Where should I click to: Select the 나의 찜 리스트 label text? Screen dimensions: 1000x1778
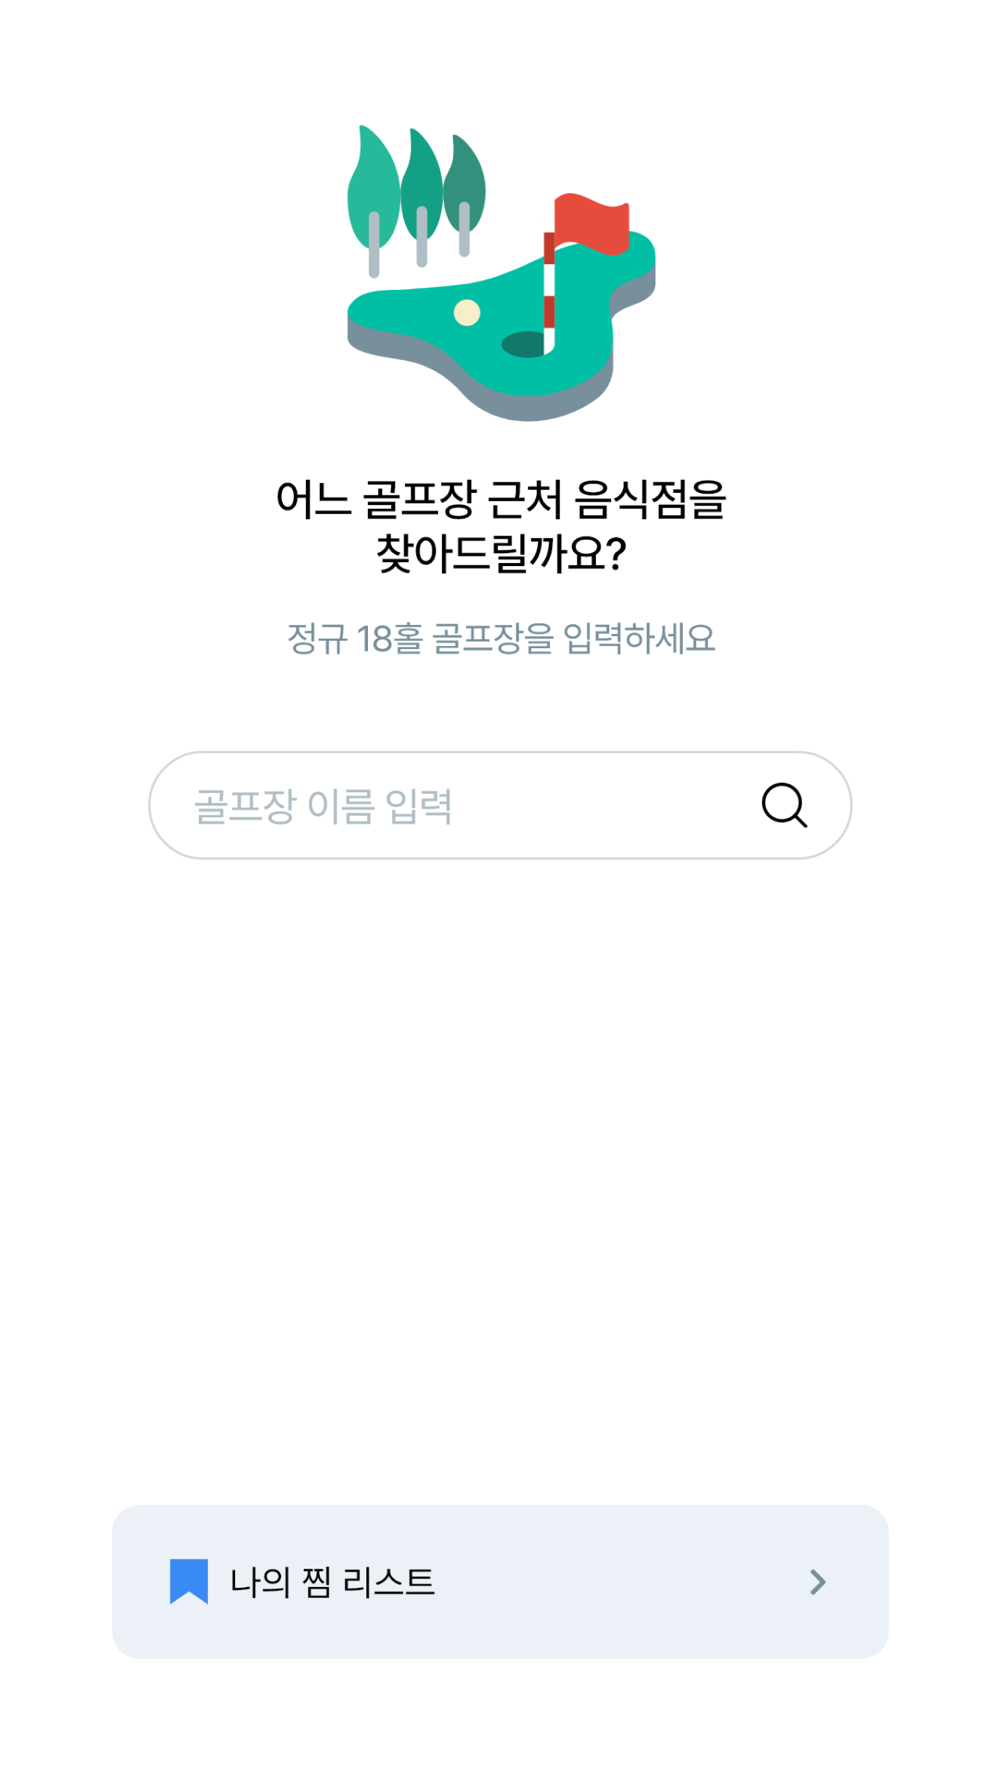click(x=333, y=1582)
